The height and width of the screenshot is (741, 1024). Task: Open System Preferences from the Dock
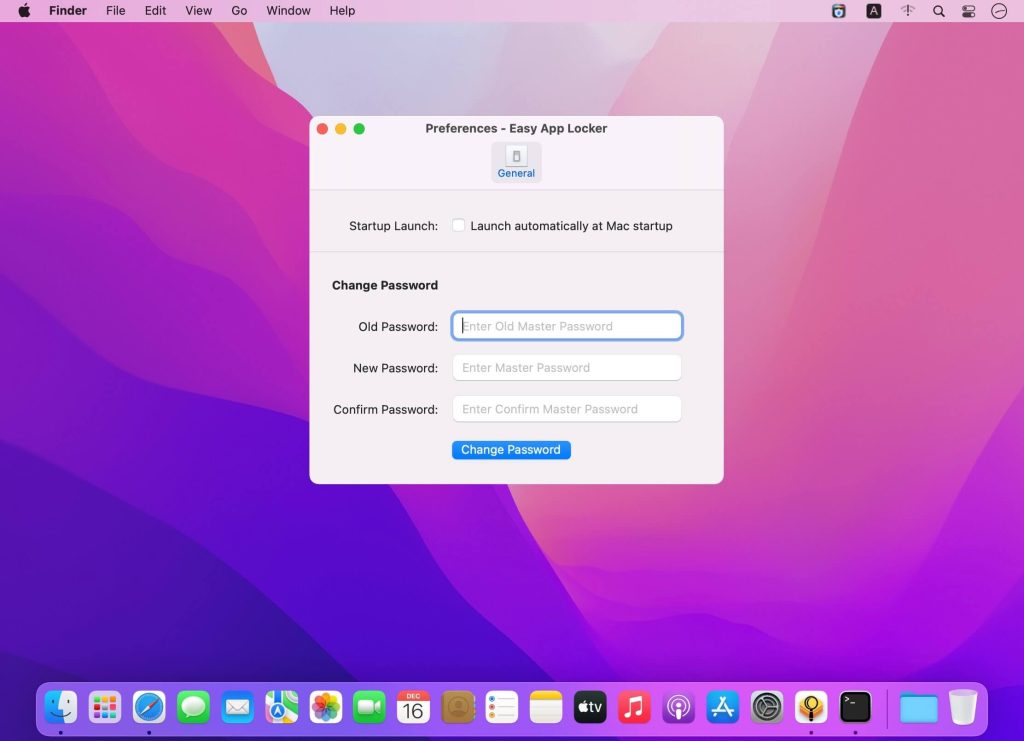[x=766, y=707]
